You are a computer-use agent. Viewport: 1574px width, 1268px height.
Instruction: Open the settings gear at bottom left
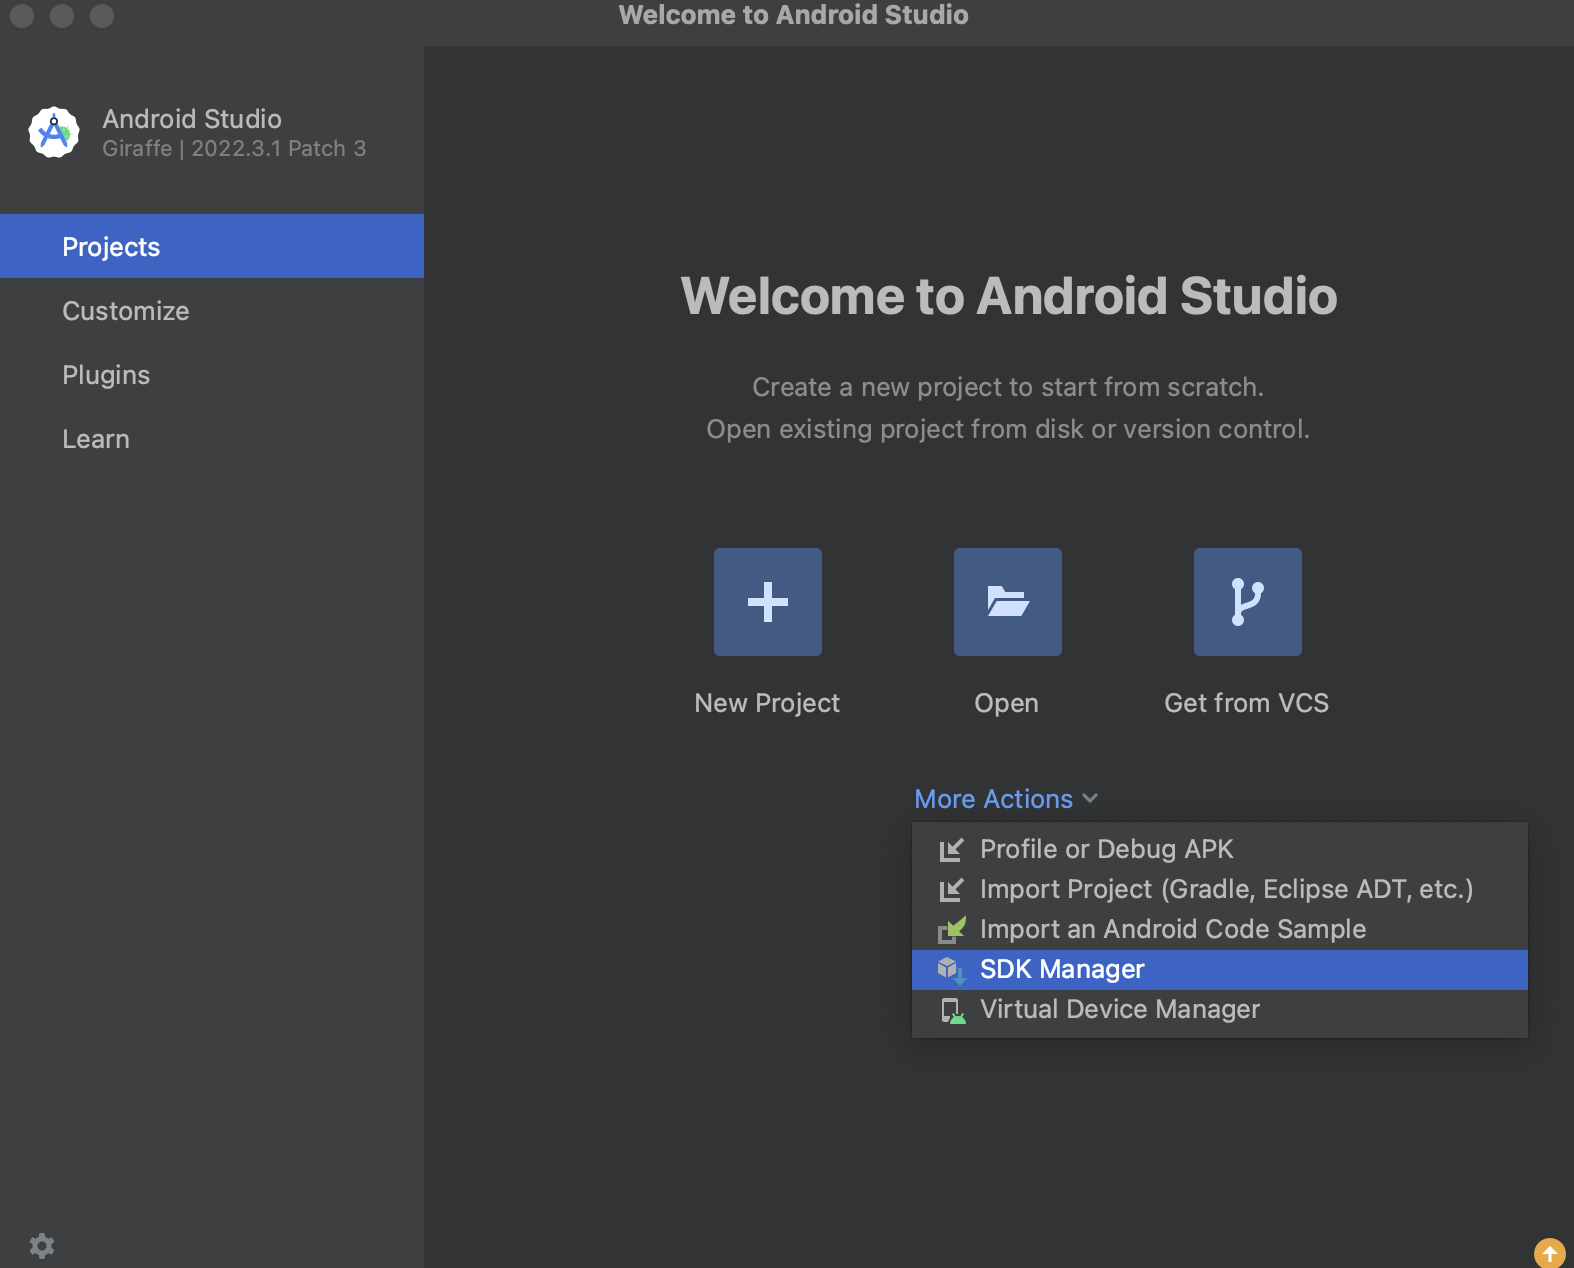pyautogui.click(x=42, y=1246)
